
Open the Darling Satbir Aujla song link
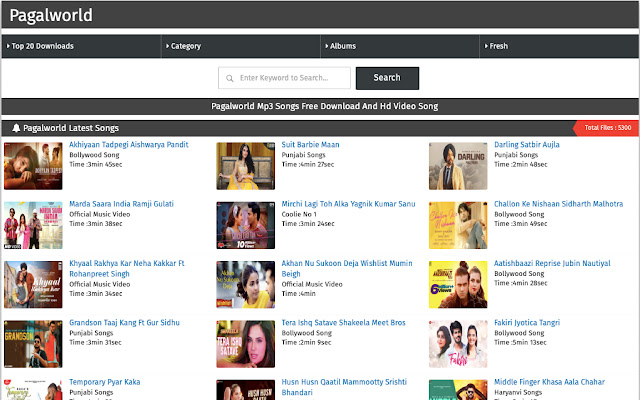[527, 144]
